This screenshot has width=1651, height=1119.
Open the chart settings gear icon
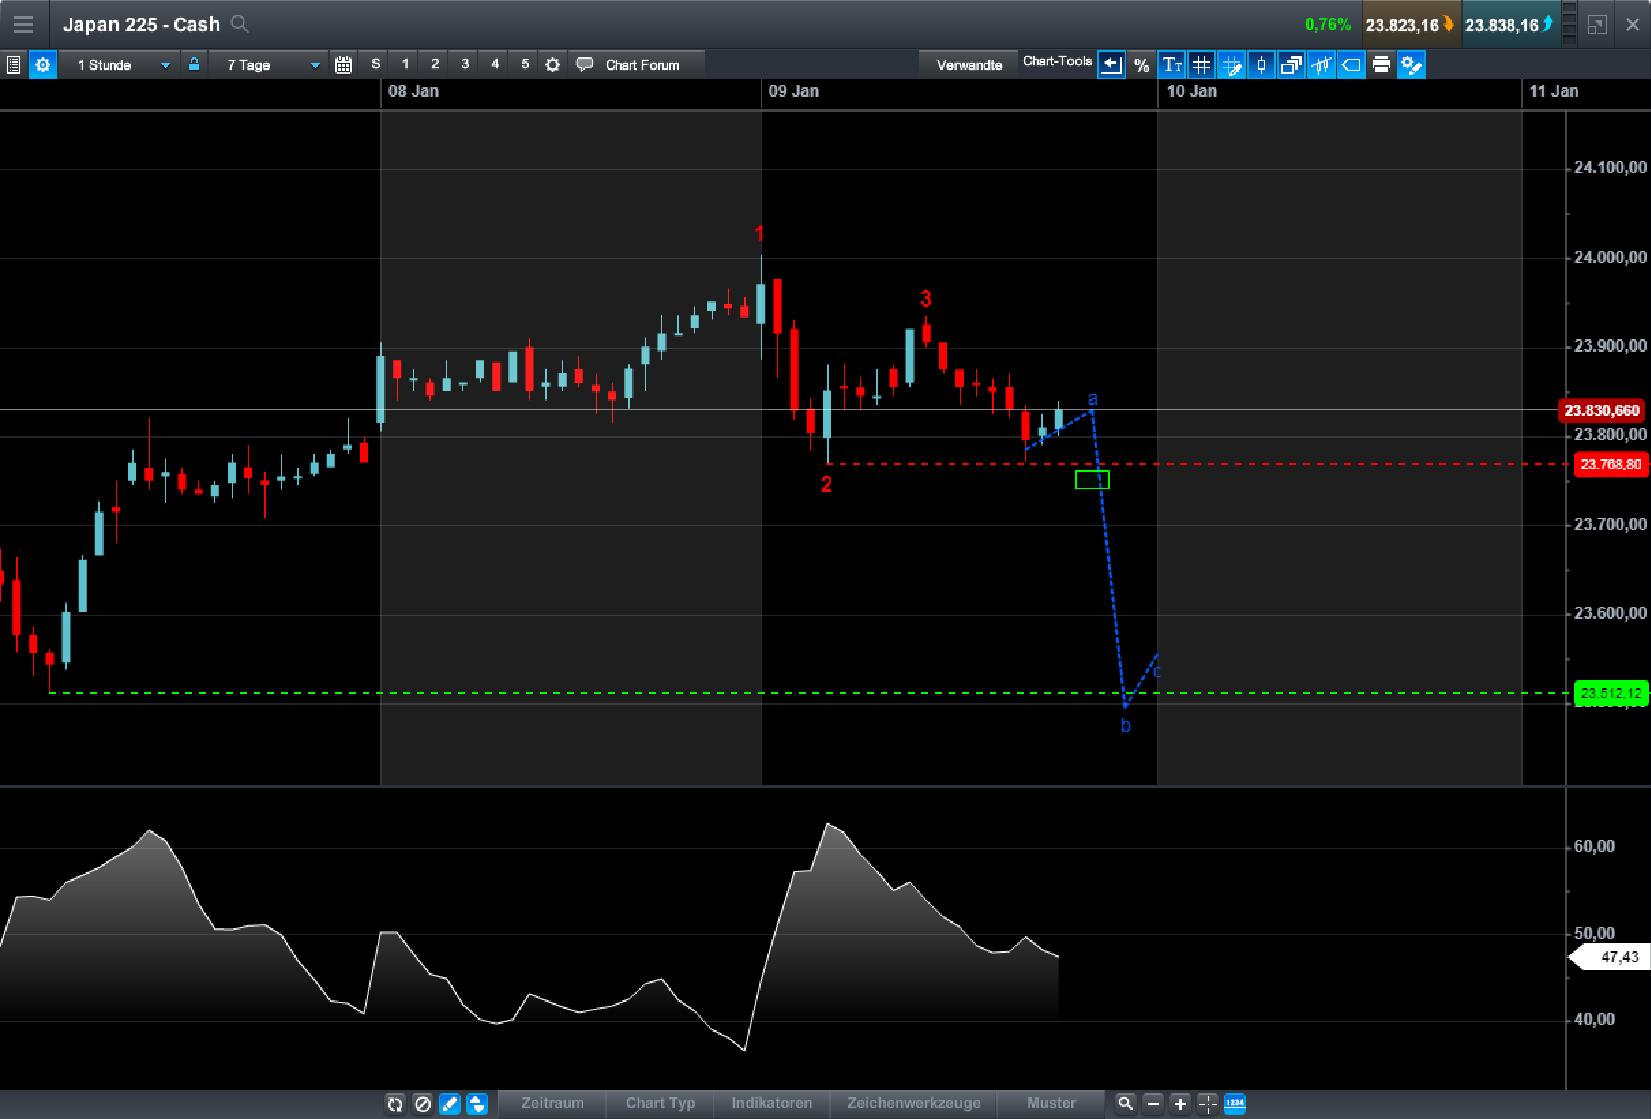tap(42, 64)
